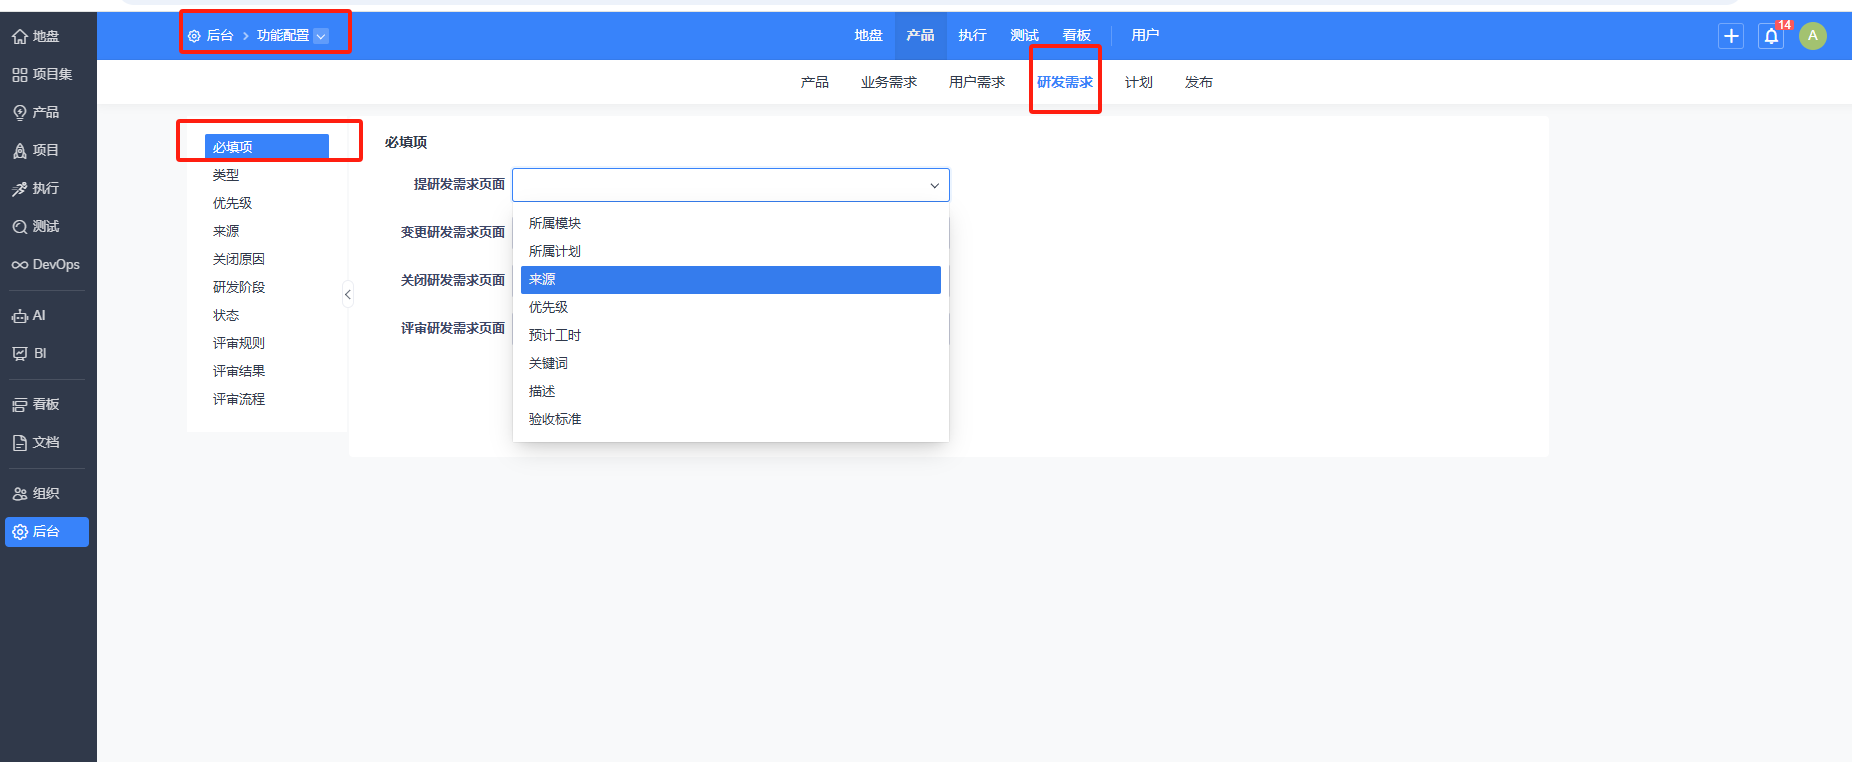The image size is (1852, 762).
Task: Open 看板 in the left sidebar
Action: coord(37,405)
